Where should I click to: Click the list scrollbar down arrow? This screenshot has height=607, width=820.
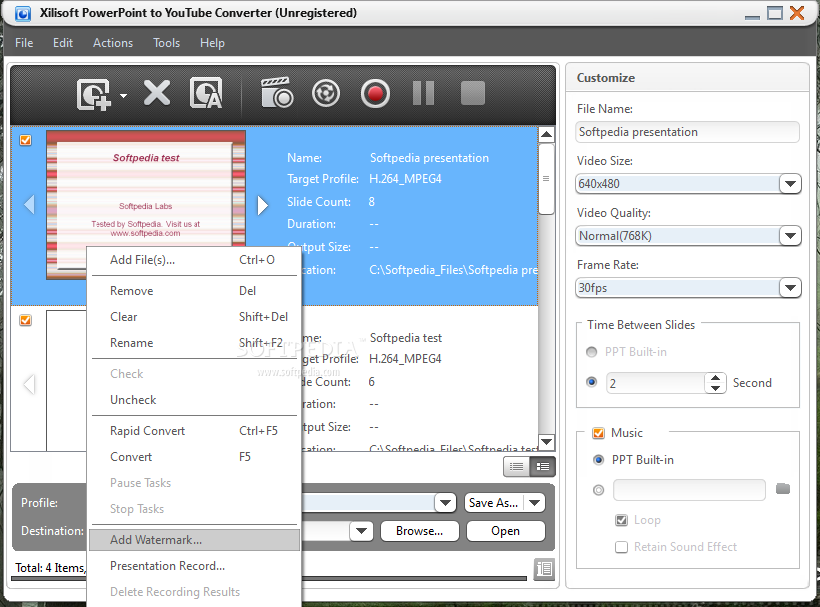coord(546,442)
